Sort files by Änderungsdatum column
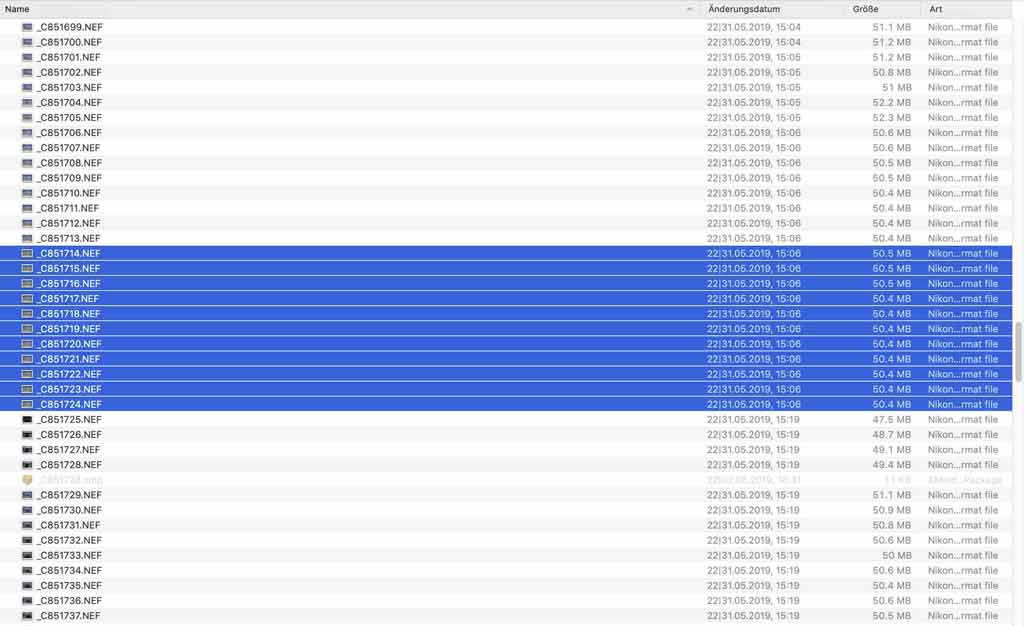 (x=744, y=9)
